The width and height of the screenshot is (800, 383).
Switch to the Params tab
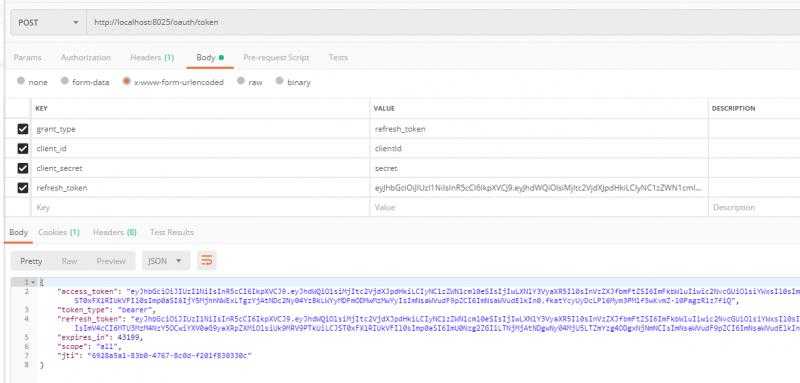(28, 58)
